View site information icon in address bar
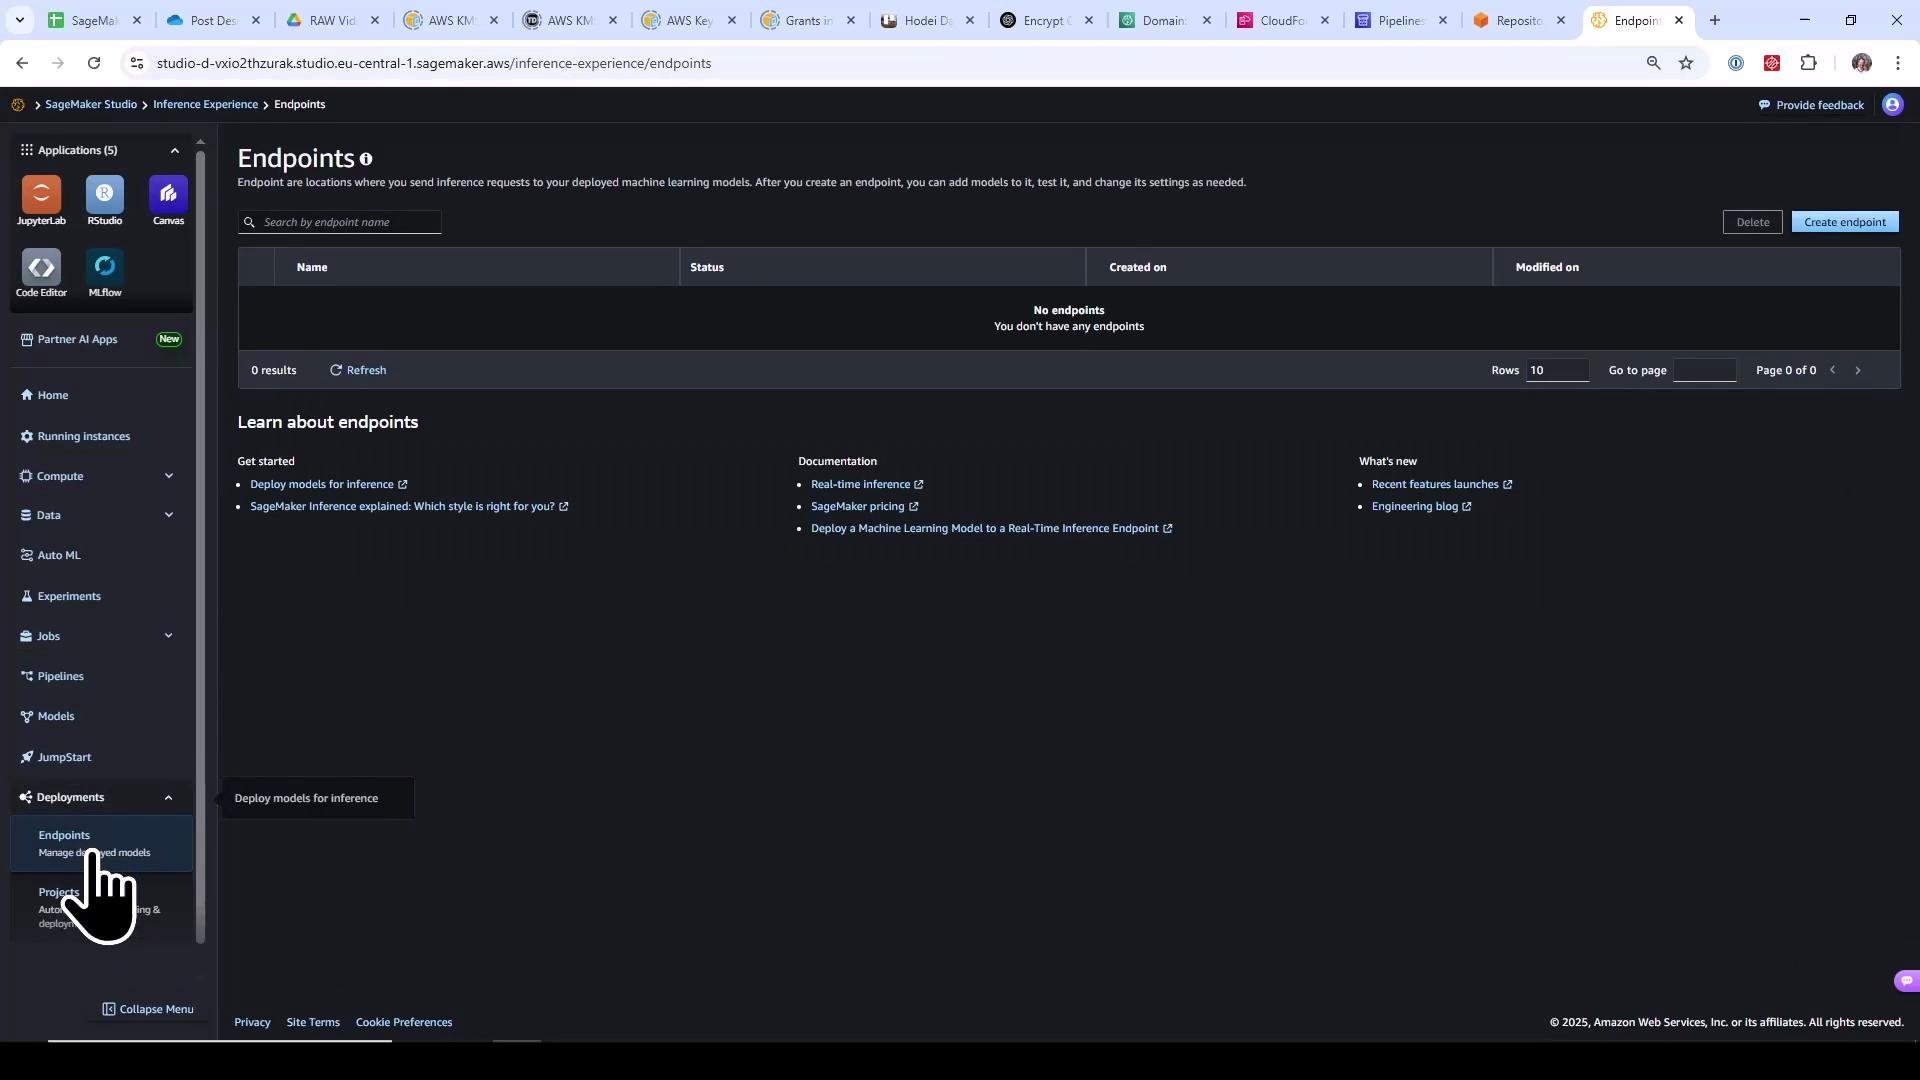 point(137,63)
